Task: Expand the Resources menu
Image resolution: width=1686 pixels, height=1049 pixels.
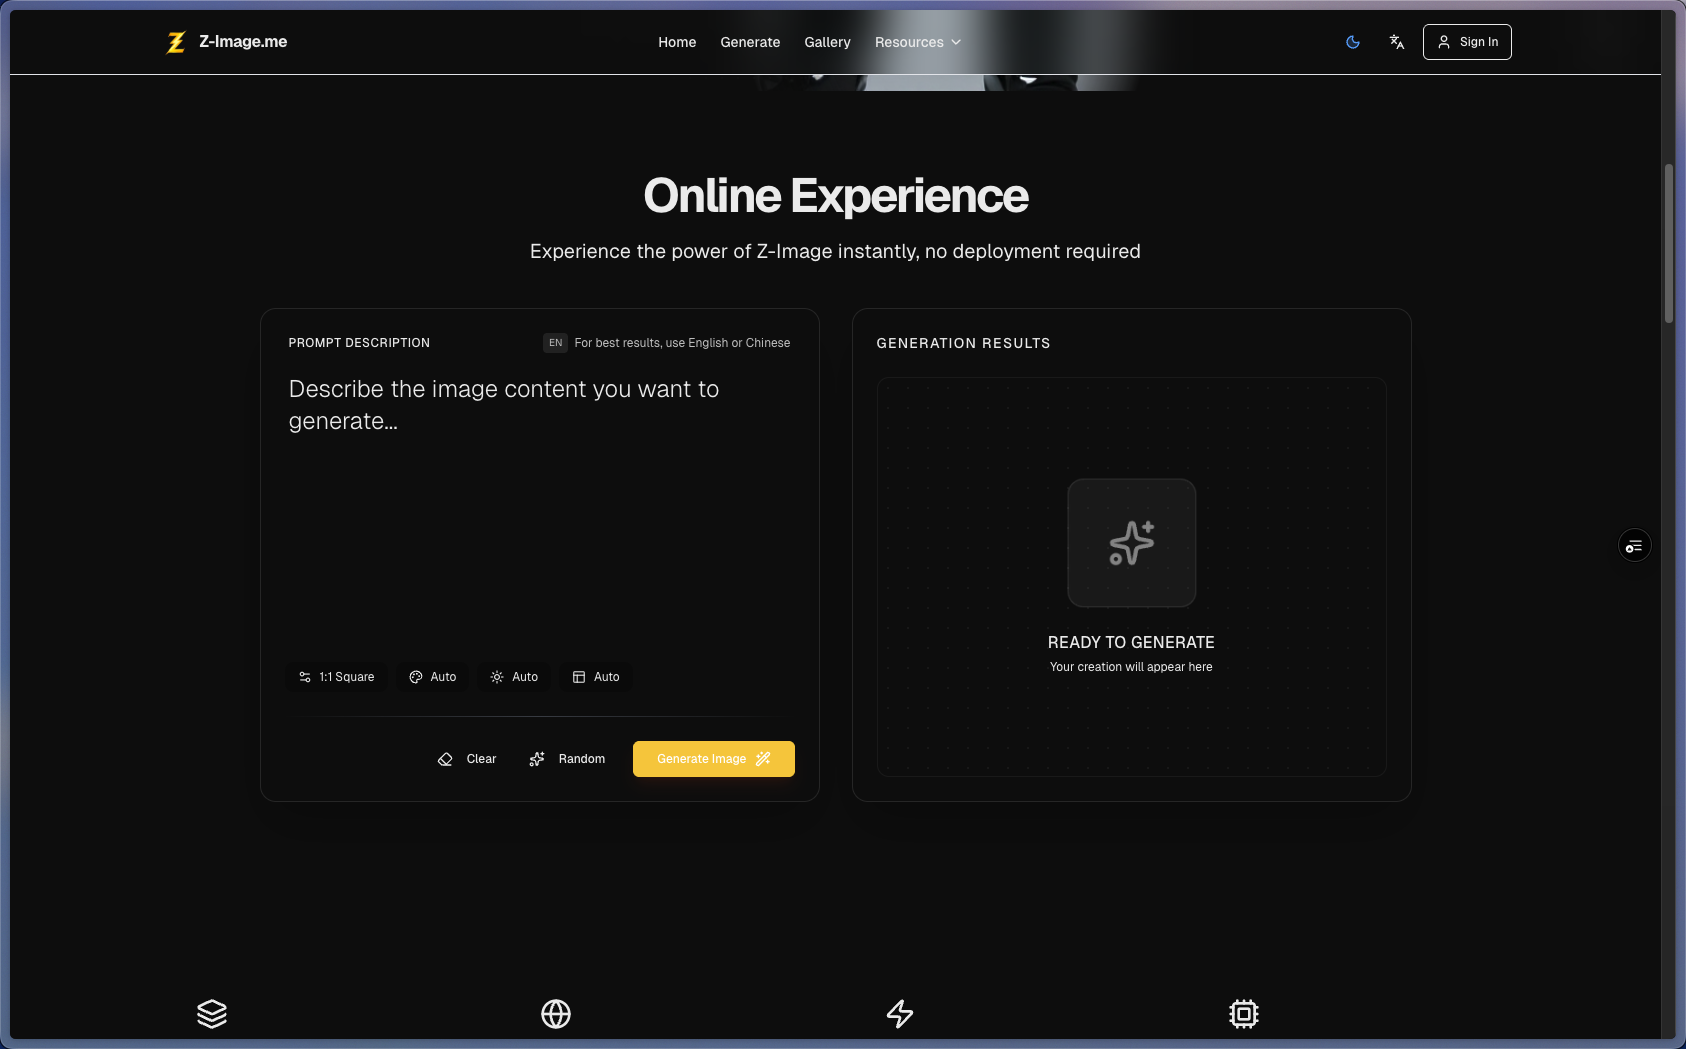Action: pyautogui.click(x=917, y=42)
